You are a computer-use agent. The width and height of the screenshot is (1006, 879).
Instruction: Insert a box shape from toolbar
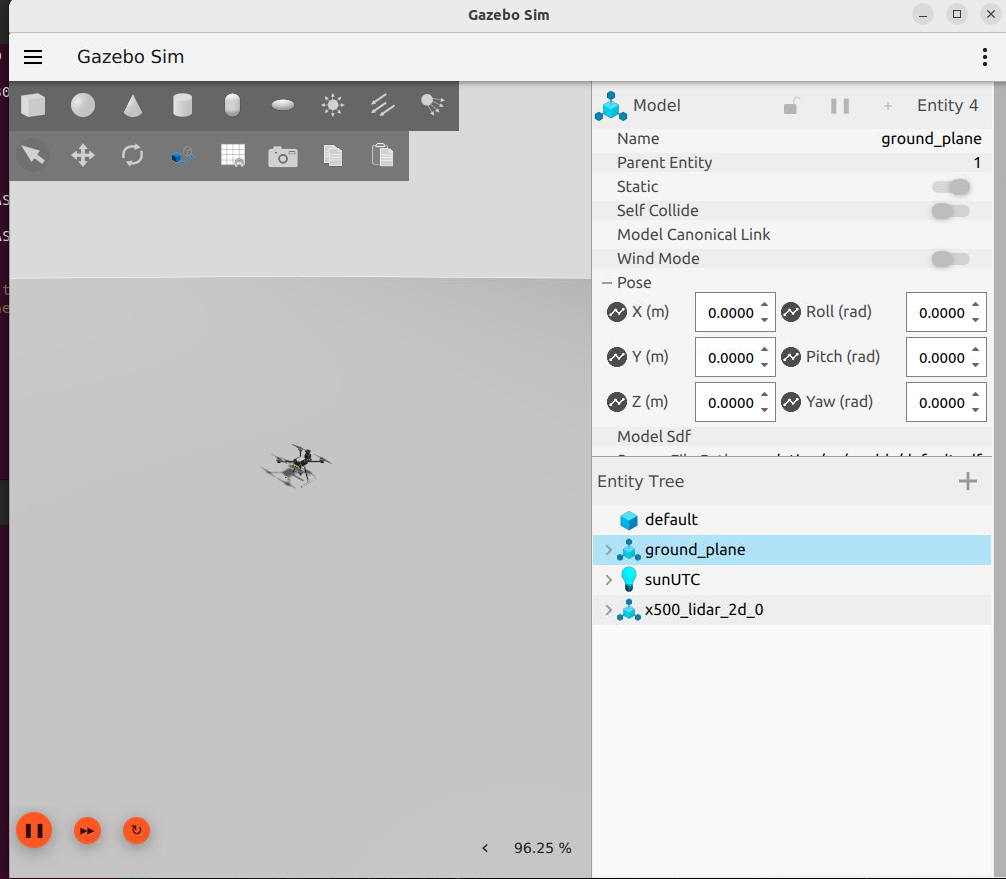[x=33, y=105]
